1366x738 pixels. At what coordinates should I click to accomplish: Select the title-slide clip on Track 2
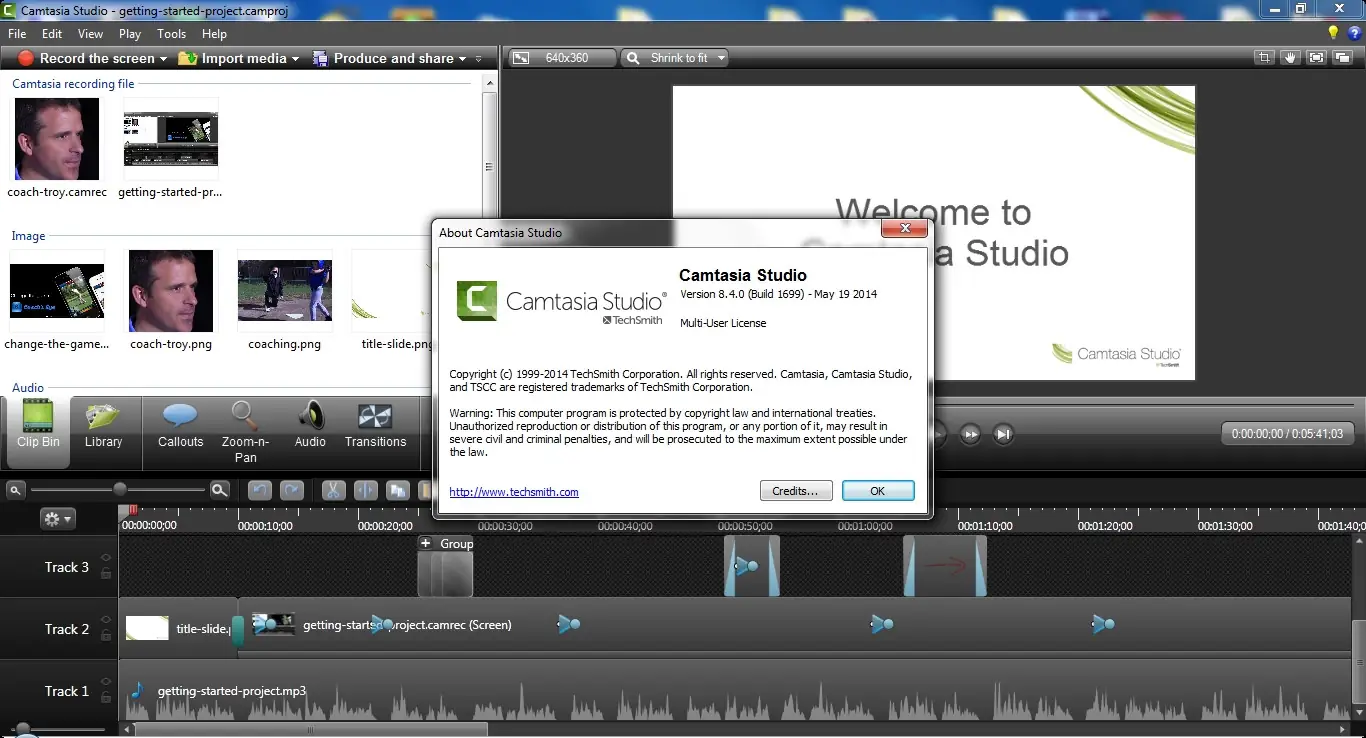tap(179, 628)
